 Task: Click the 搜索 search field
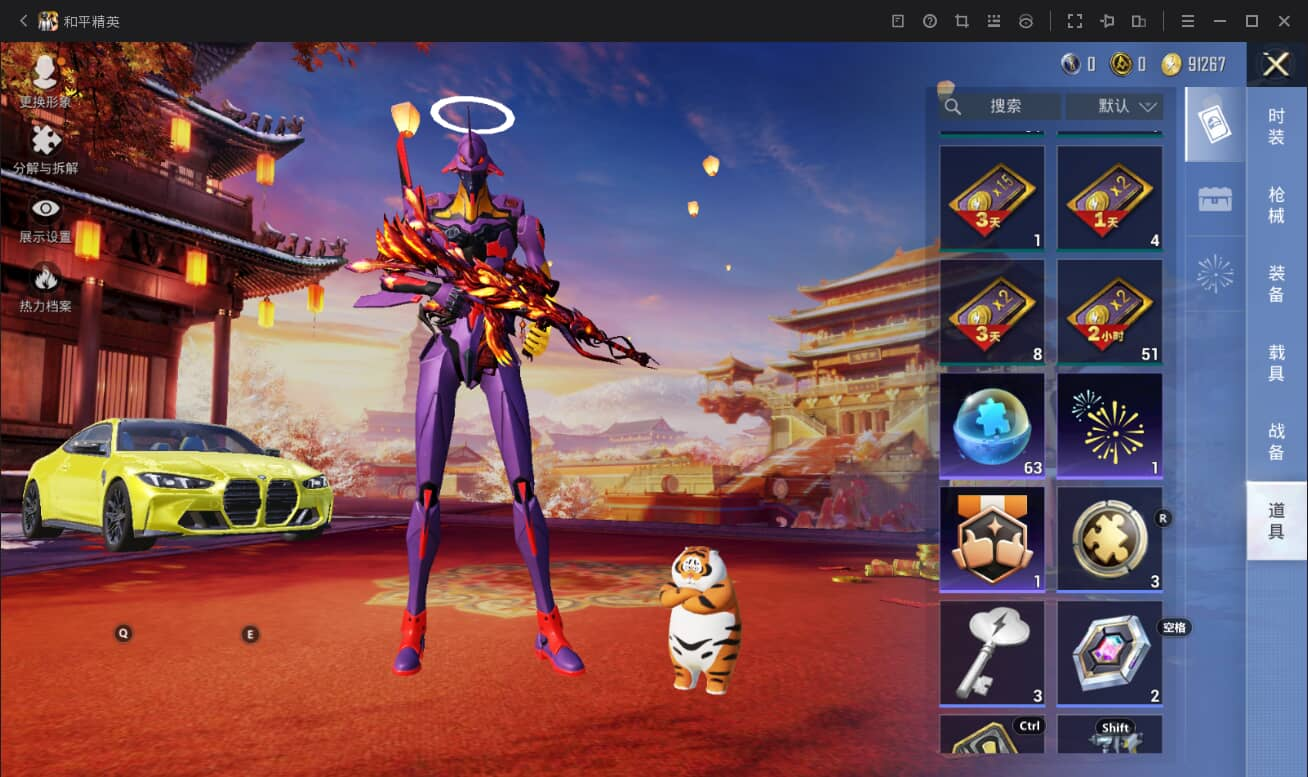pyautogui.click(x=1000, y=106)
